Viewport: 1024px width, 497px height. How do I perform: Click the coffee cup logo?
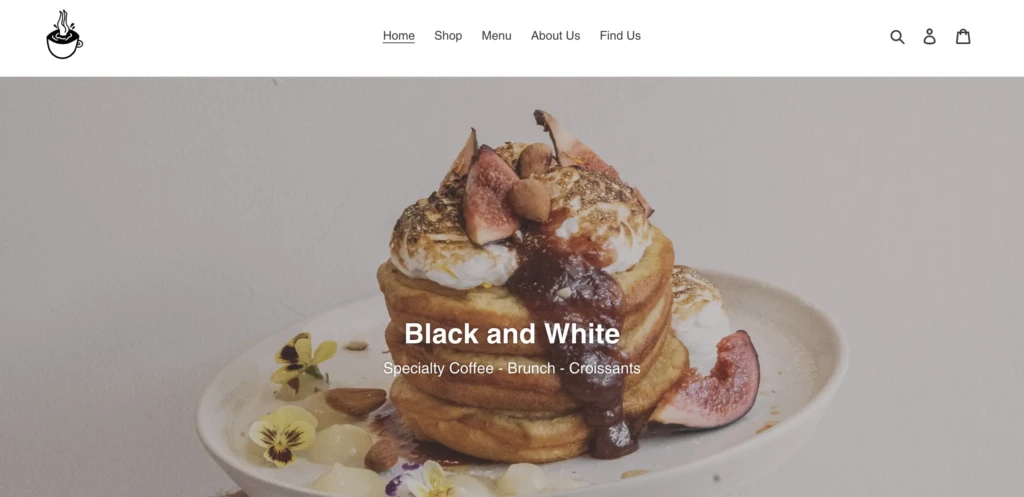pyautogui.click(x=64, y=35)
